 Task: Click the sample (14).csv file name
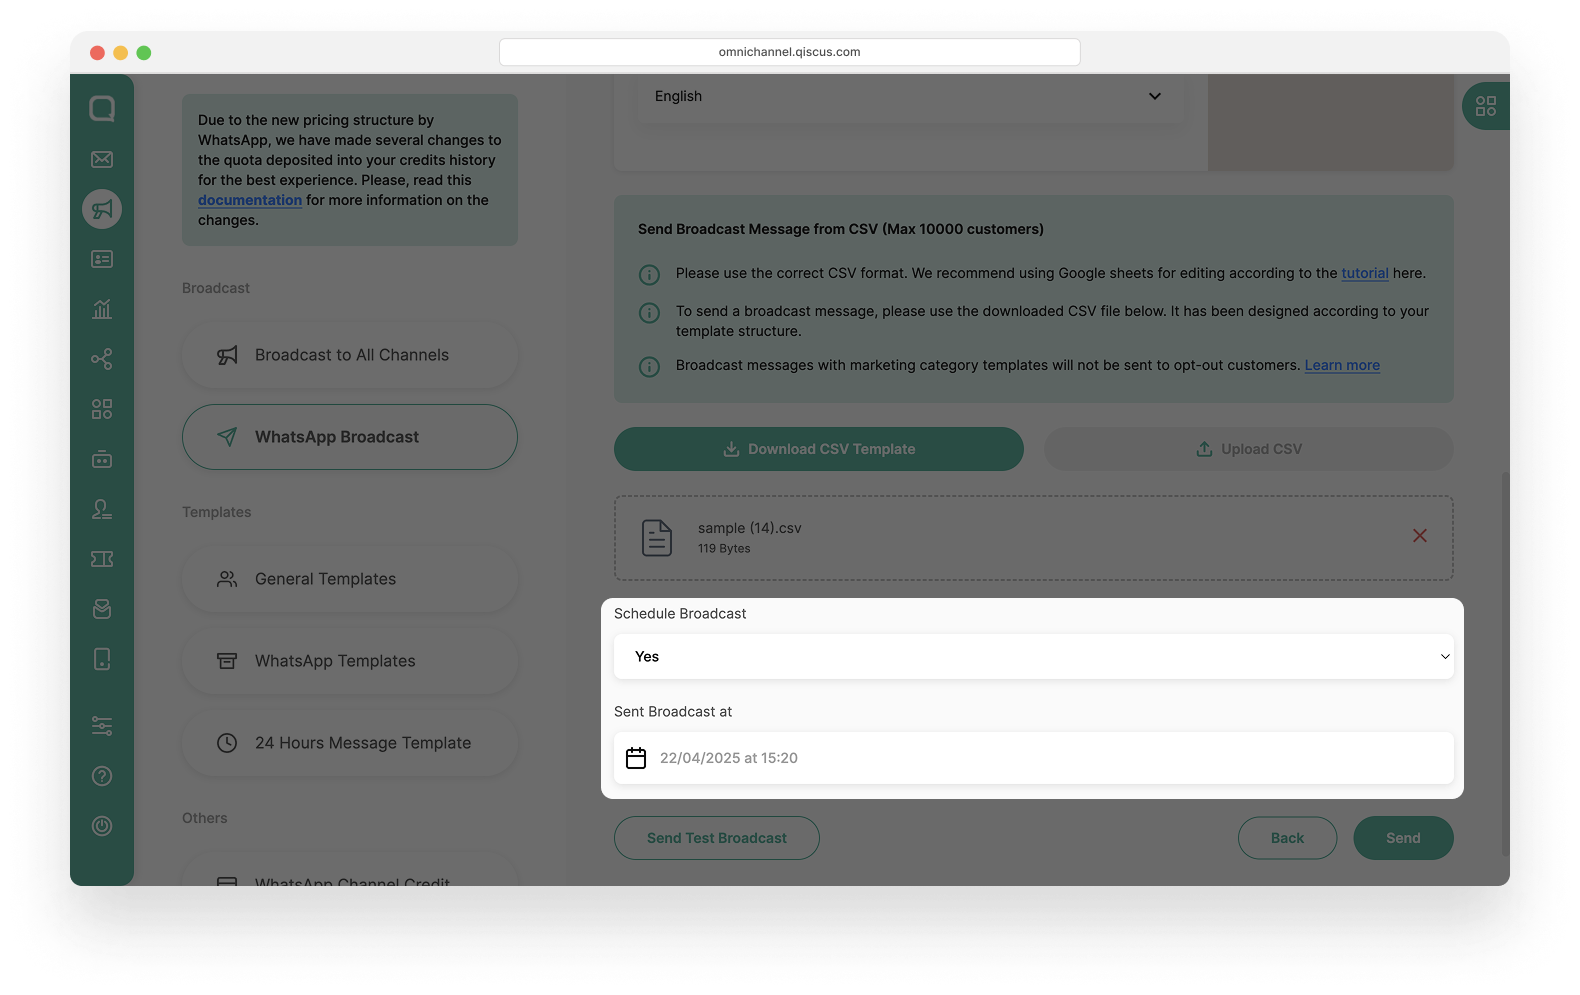coord(750,528)
